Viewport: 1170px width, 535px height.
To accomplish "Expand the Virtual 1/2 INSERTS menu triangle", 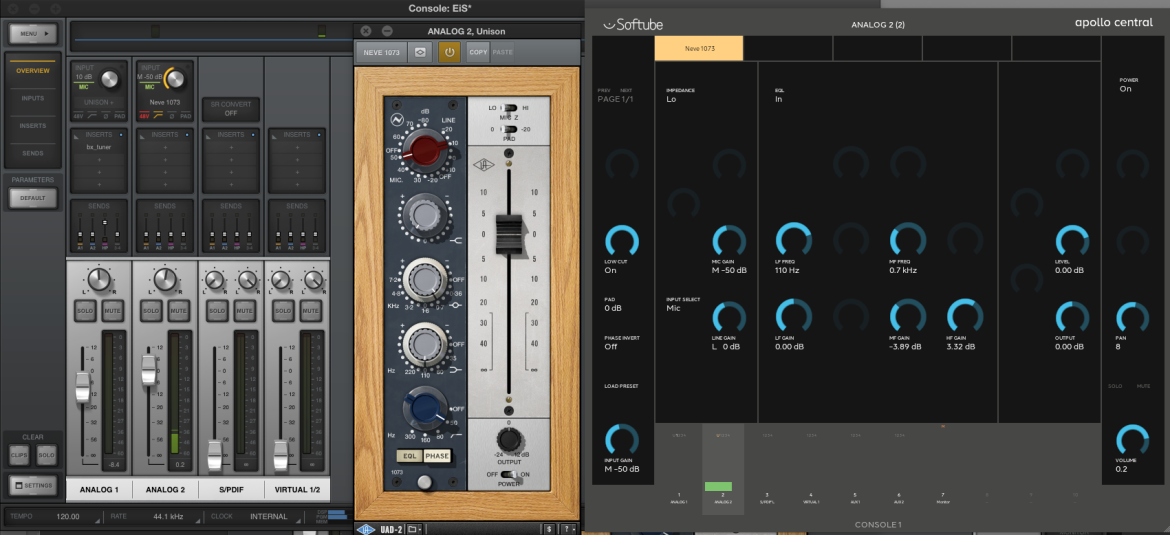I will [x=274, y=135].
